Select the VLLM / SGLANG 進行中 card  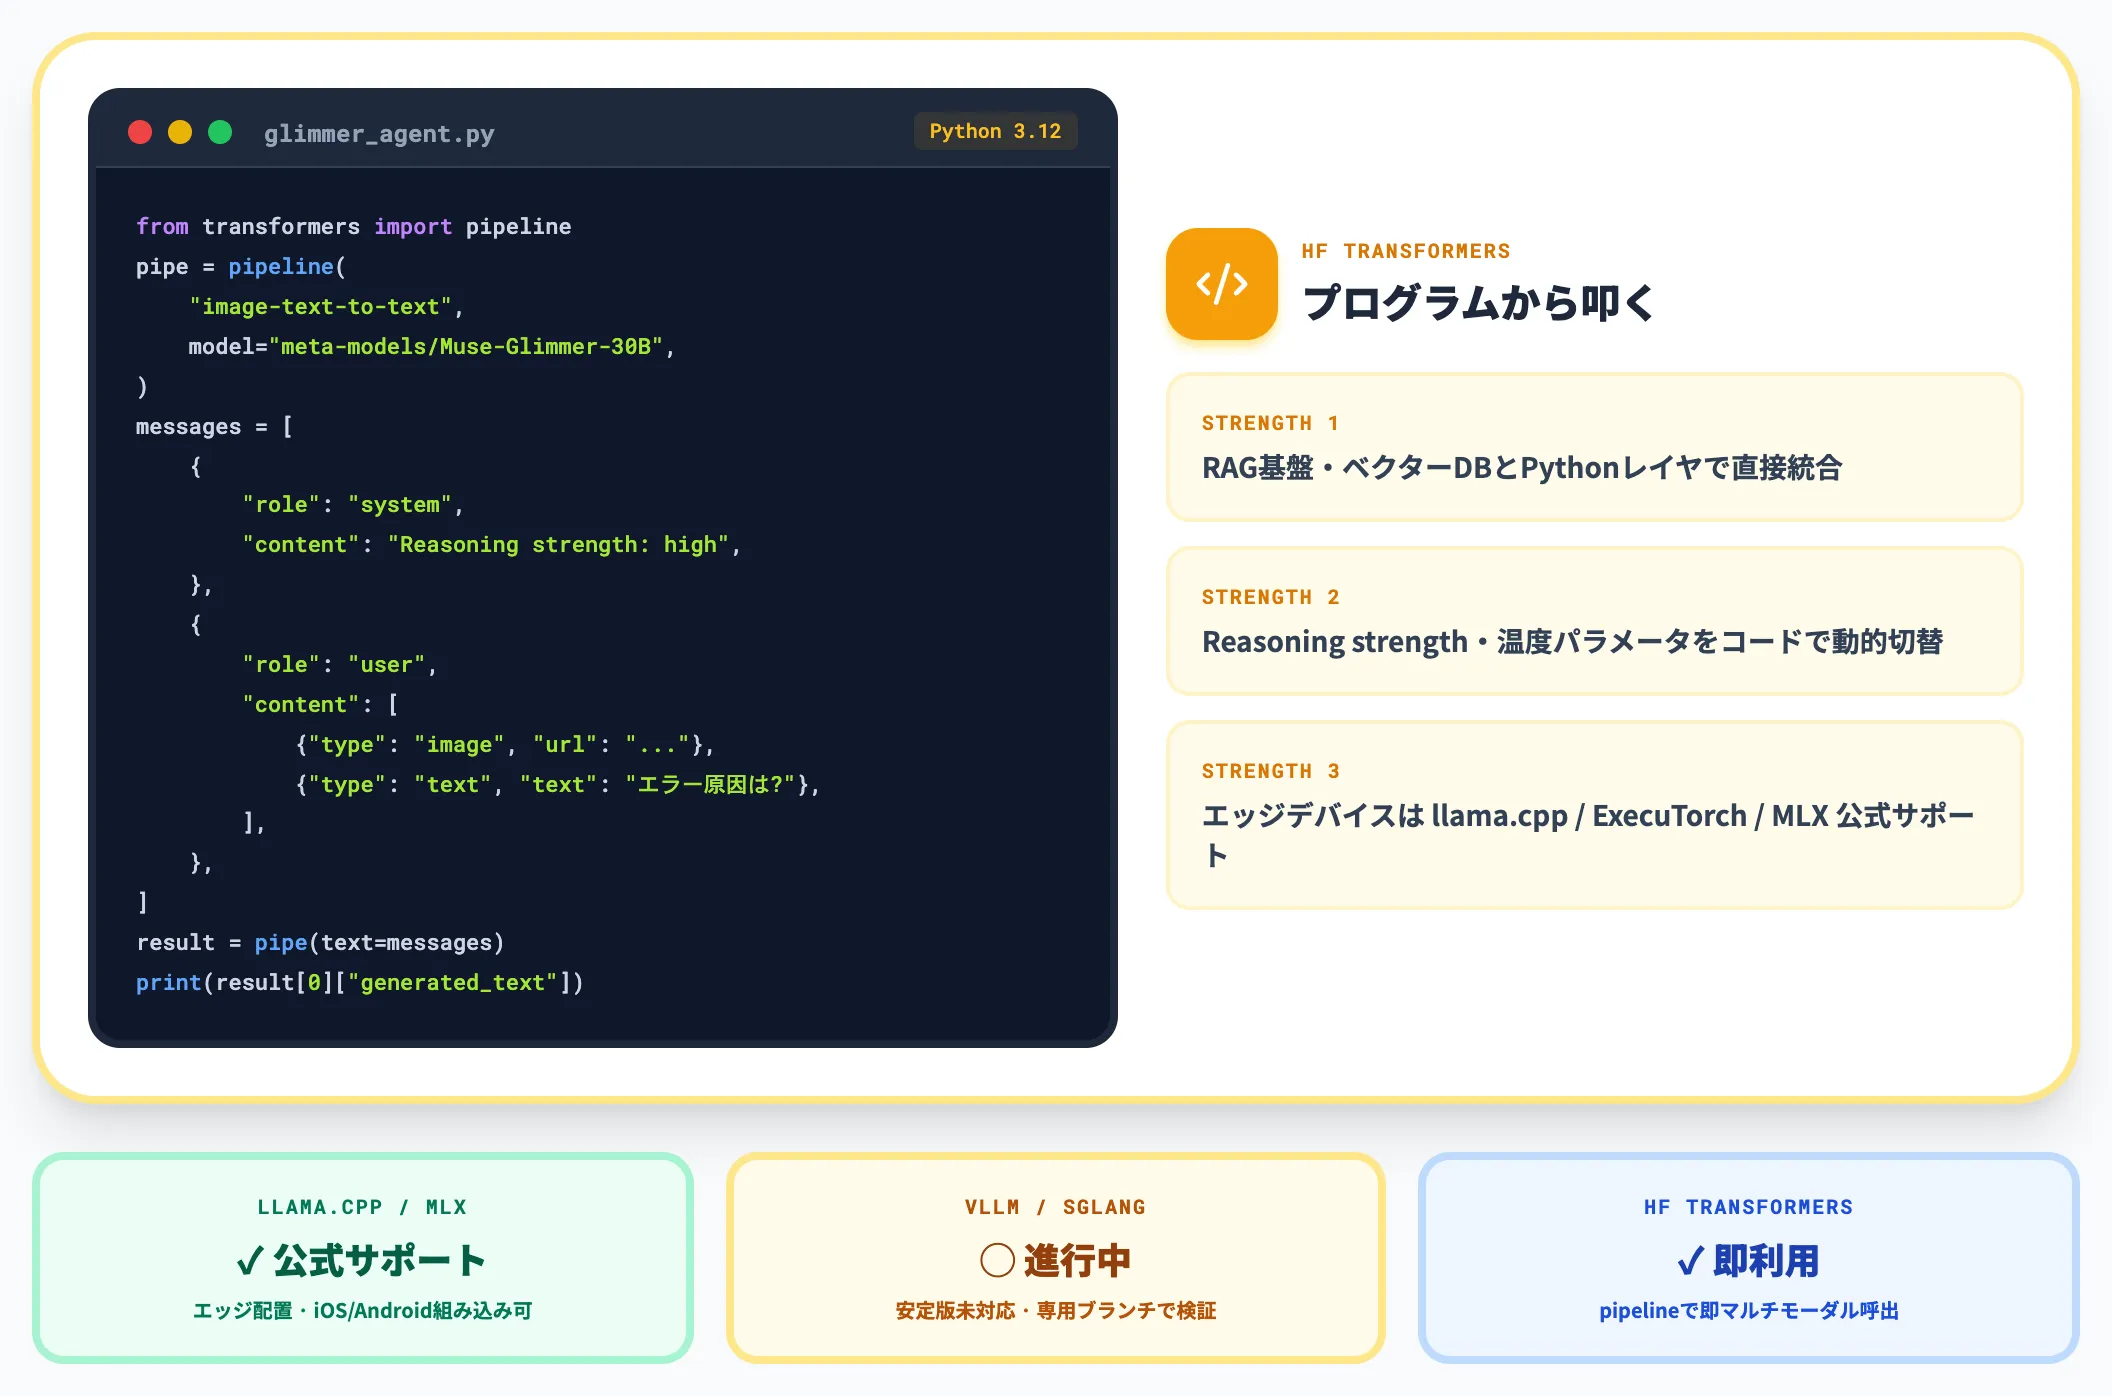1056,1258
